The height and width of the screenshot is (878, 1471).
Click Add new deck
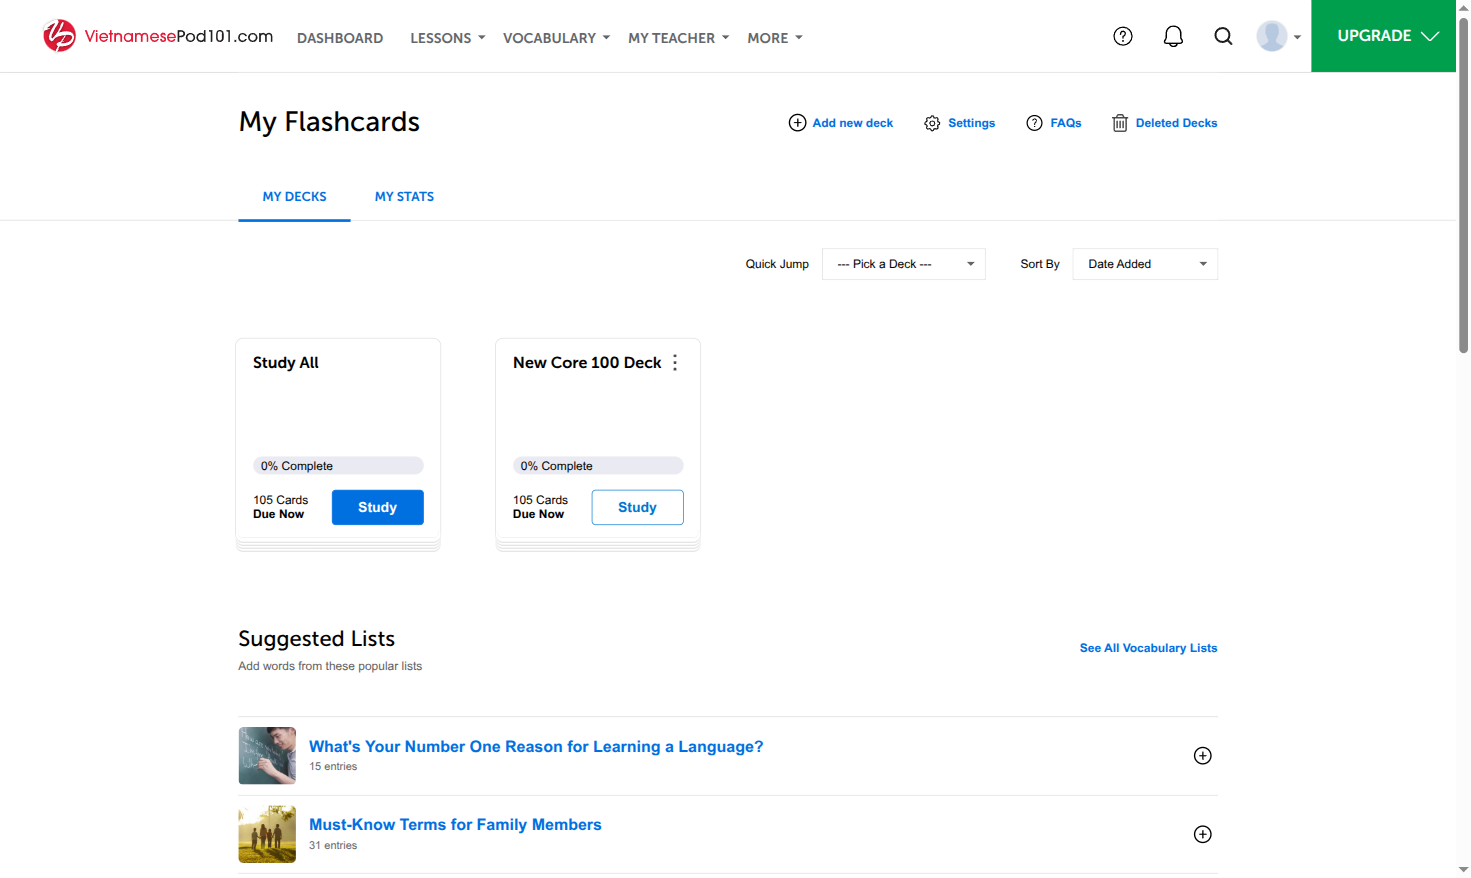[x=841, y=123]
